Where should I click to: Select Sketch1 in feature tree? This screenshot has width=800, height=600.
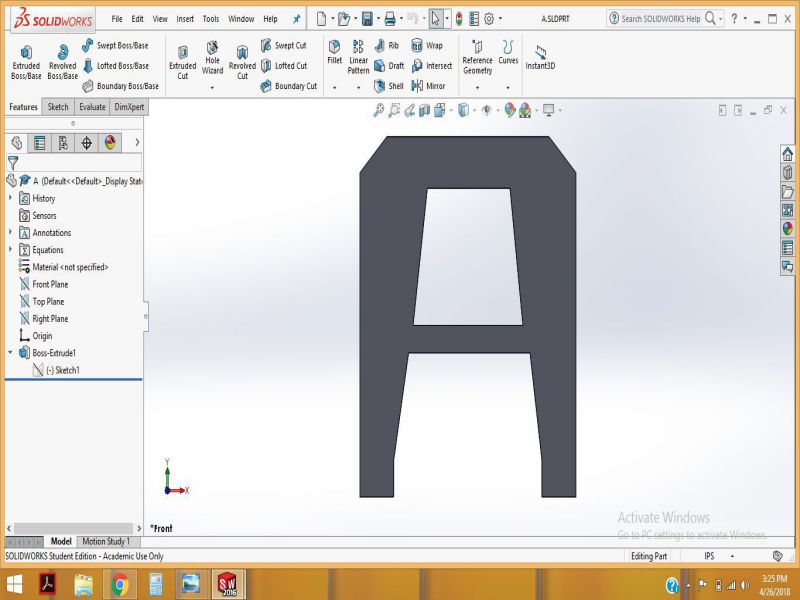point(56,370)
